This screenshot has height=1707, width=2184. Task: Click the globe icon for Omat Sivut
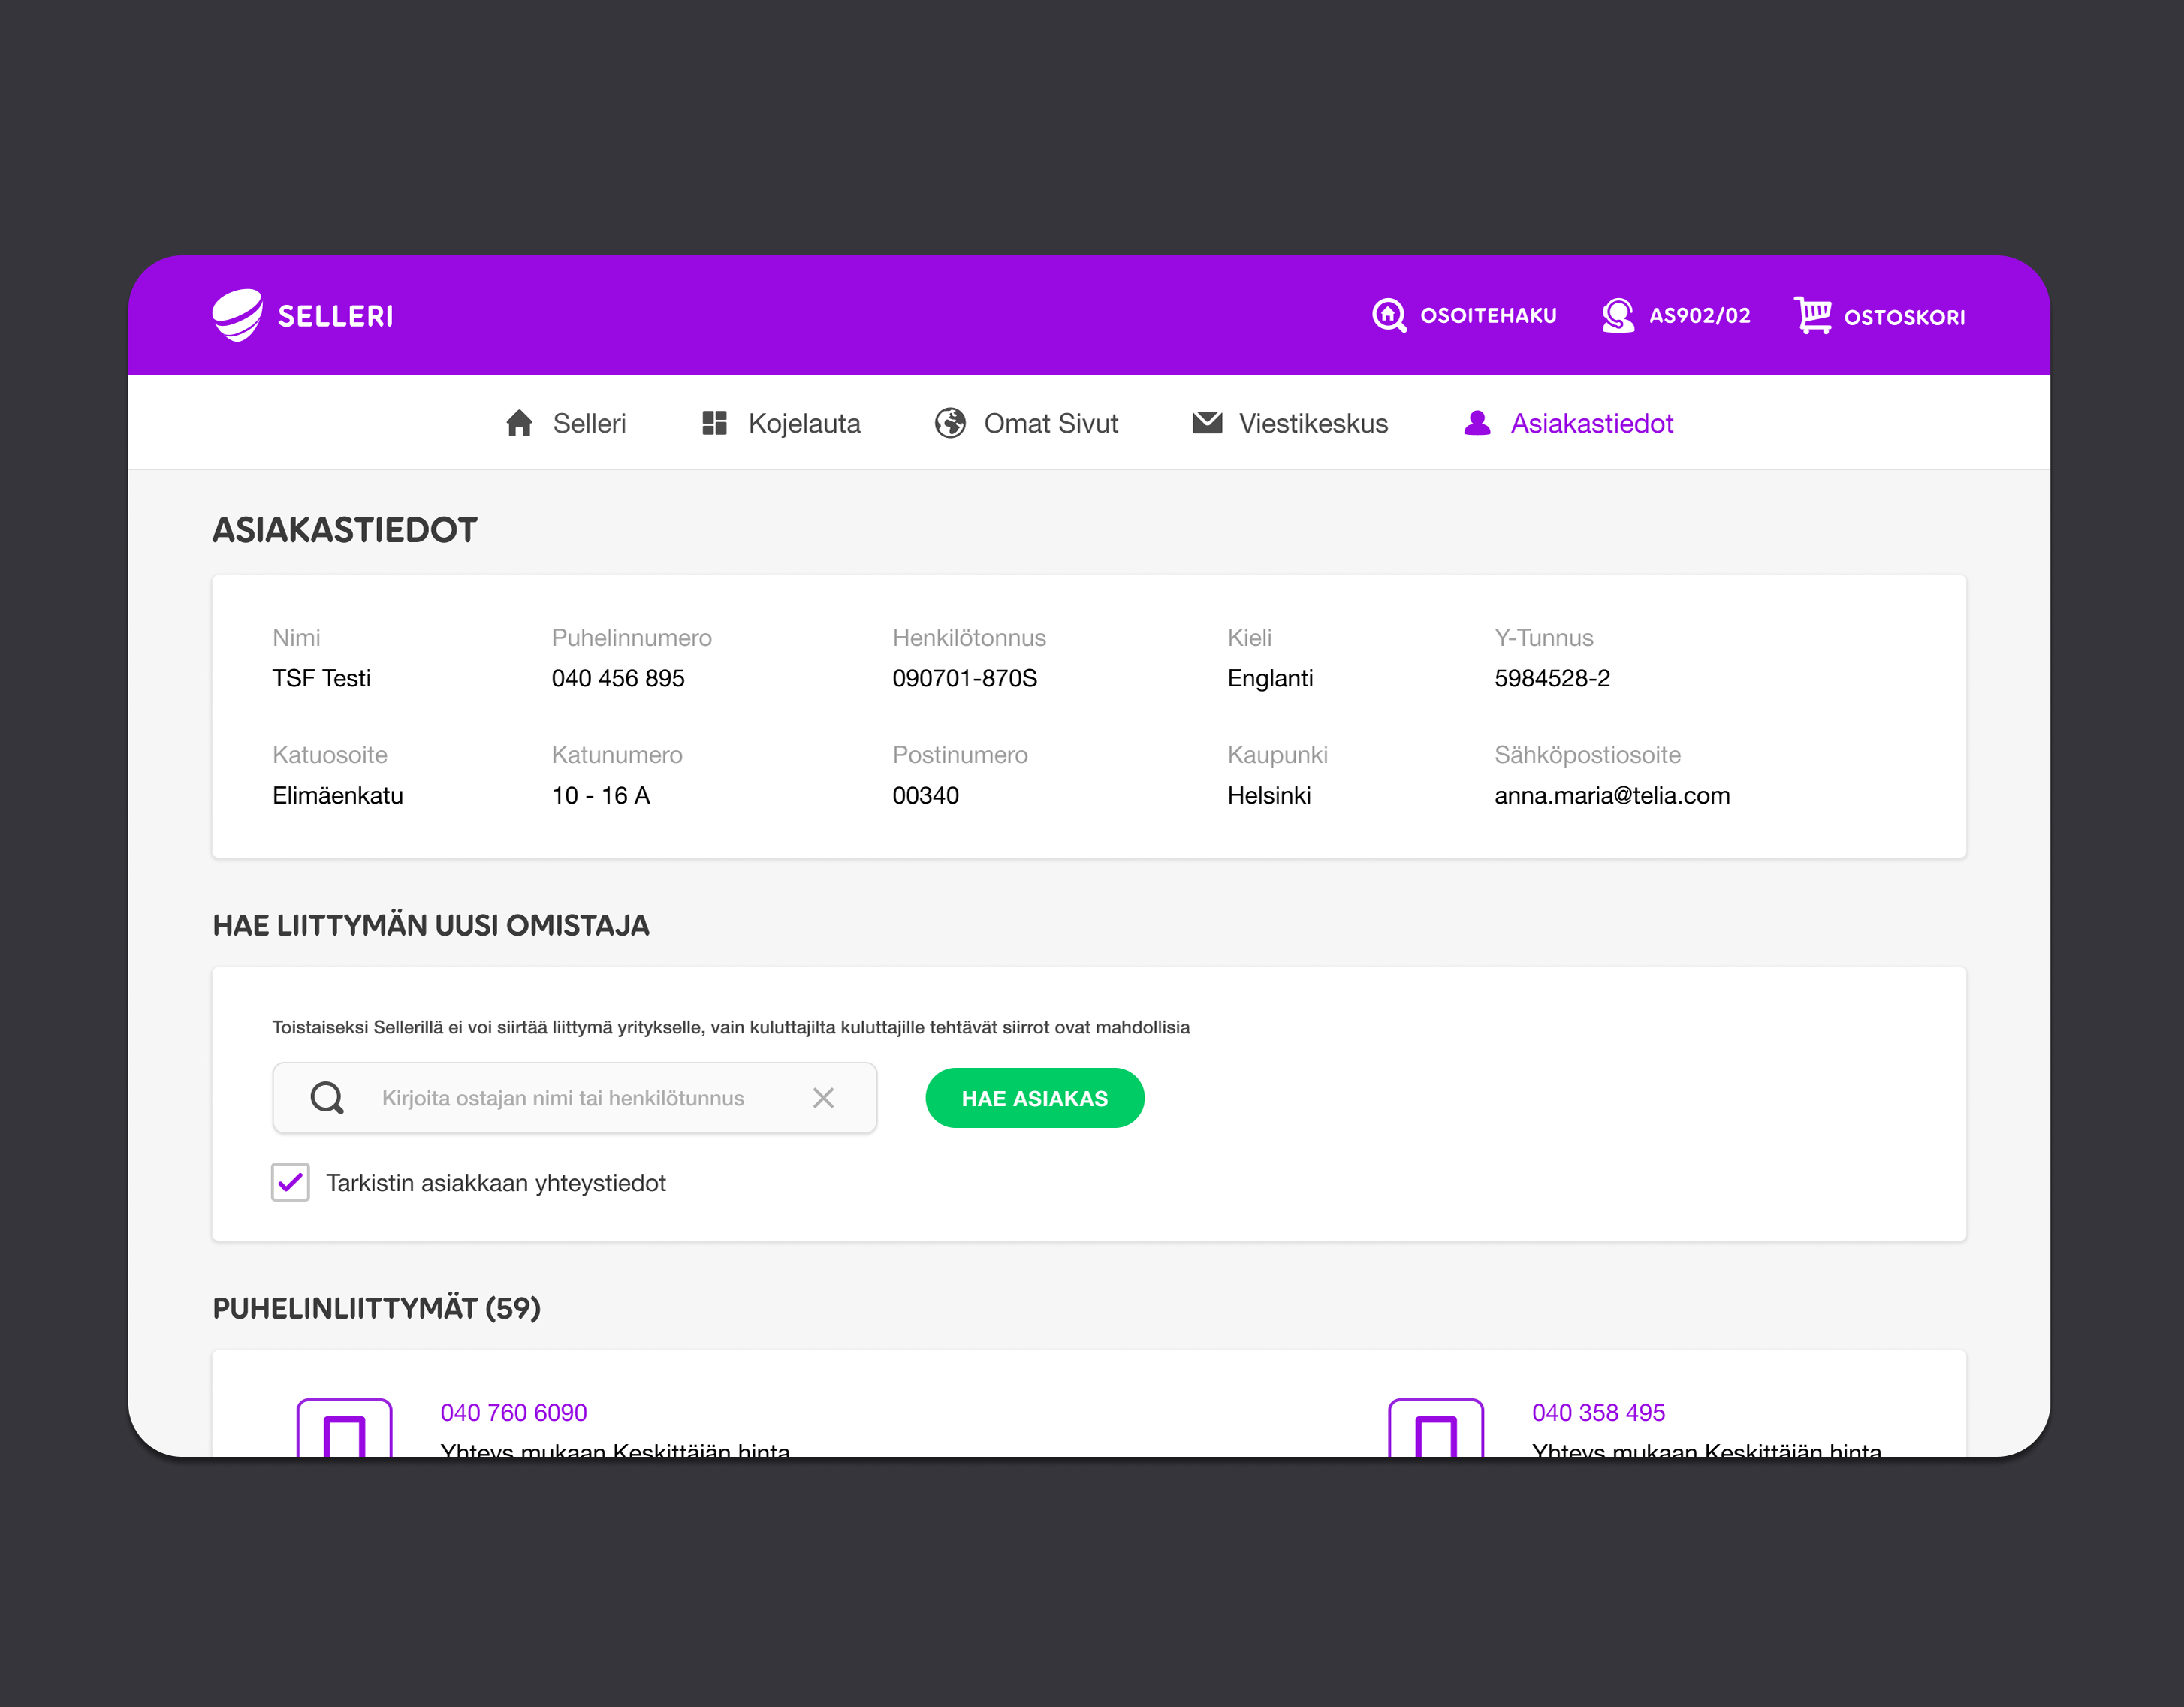click(950, 423)
